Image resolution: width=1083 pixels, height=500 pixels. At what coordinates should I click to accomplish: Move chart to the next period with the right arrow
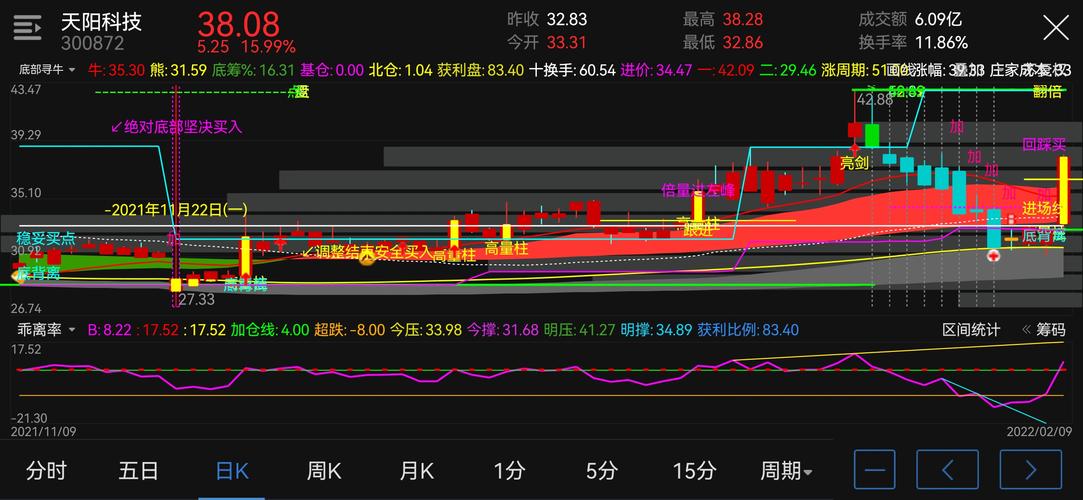[x=1031, y=470]
